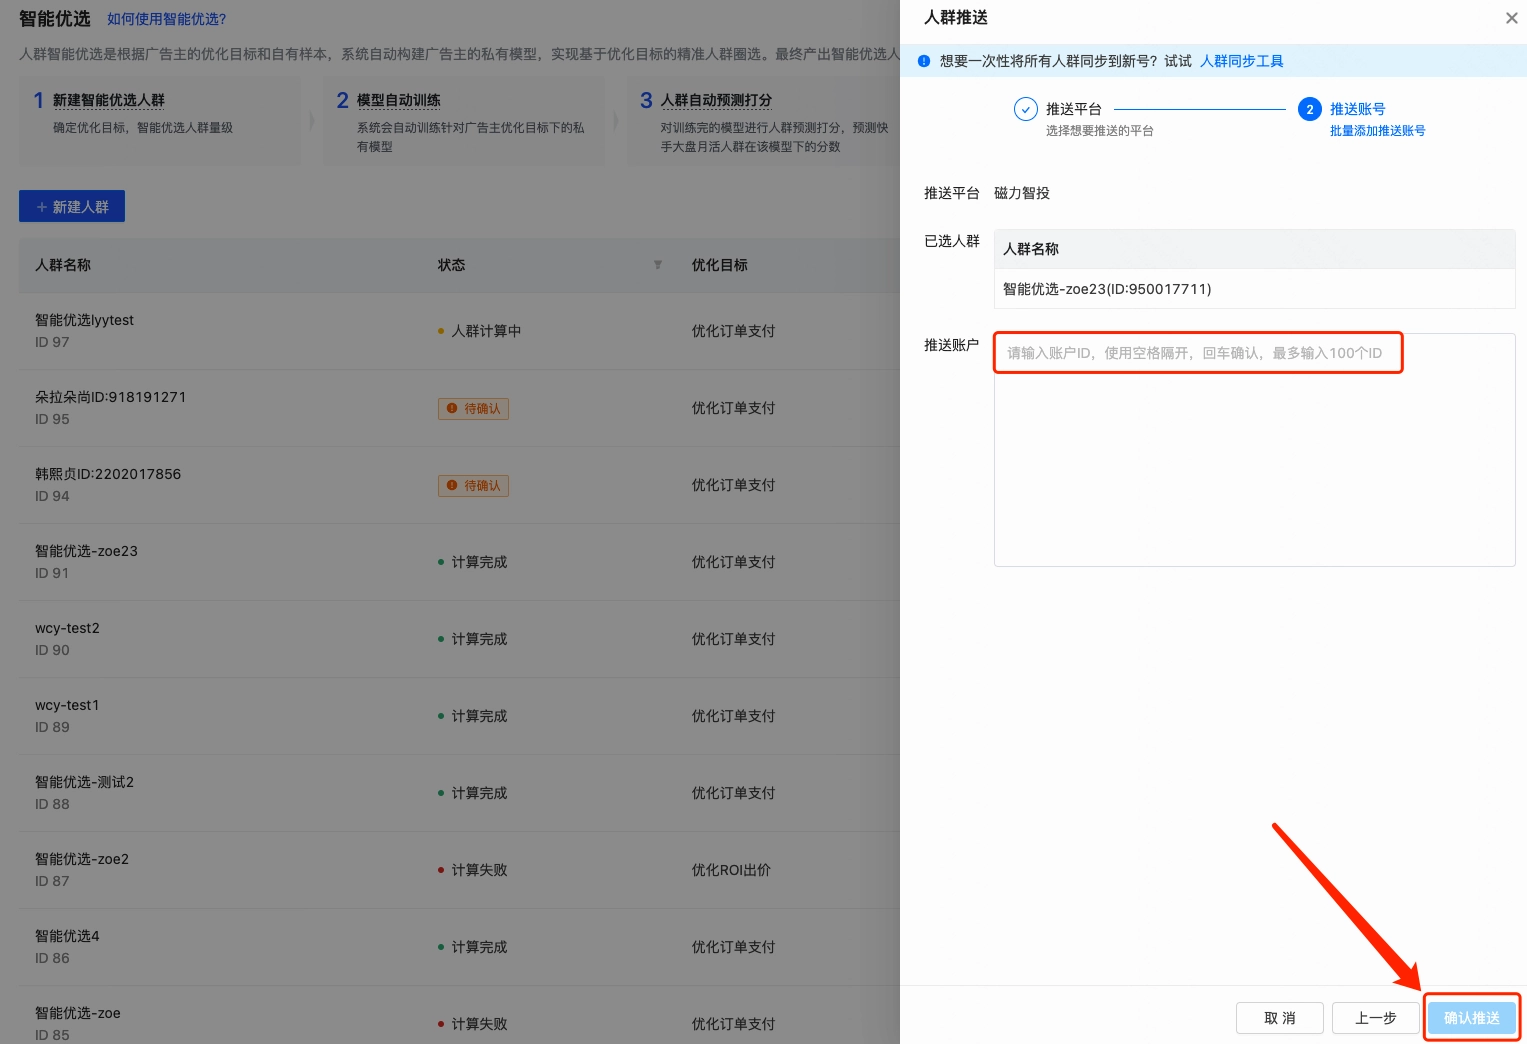Click the 上一步 back button
Image resolution: width=1527 pixels, height=1044 pixels.
tap(1376, 1017)
